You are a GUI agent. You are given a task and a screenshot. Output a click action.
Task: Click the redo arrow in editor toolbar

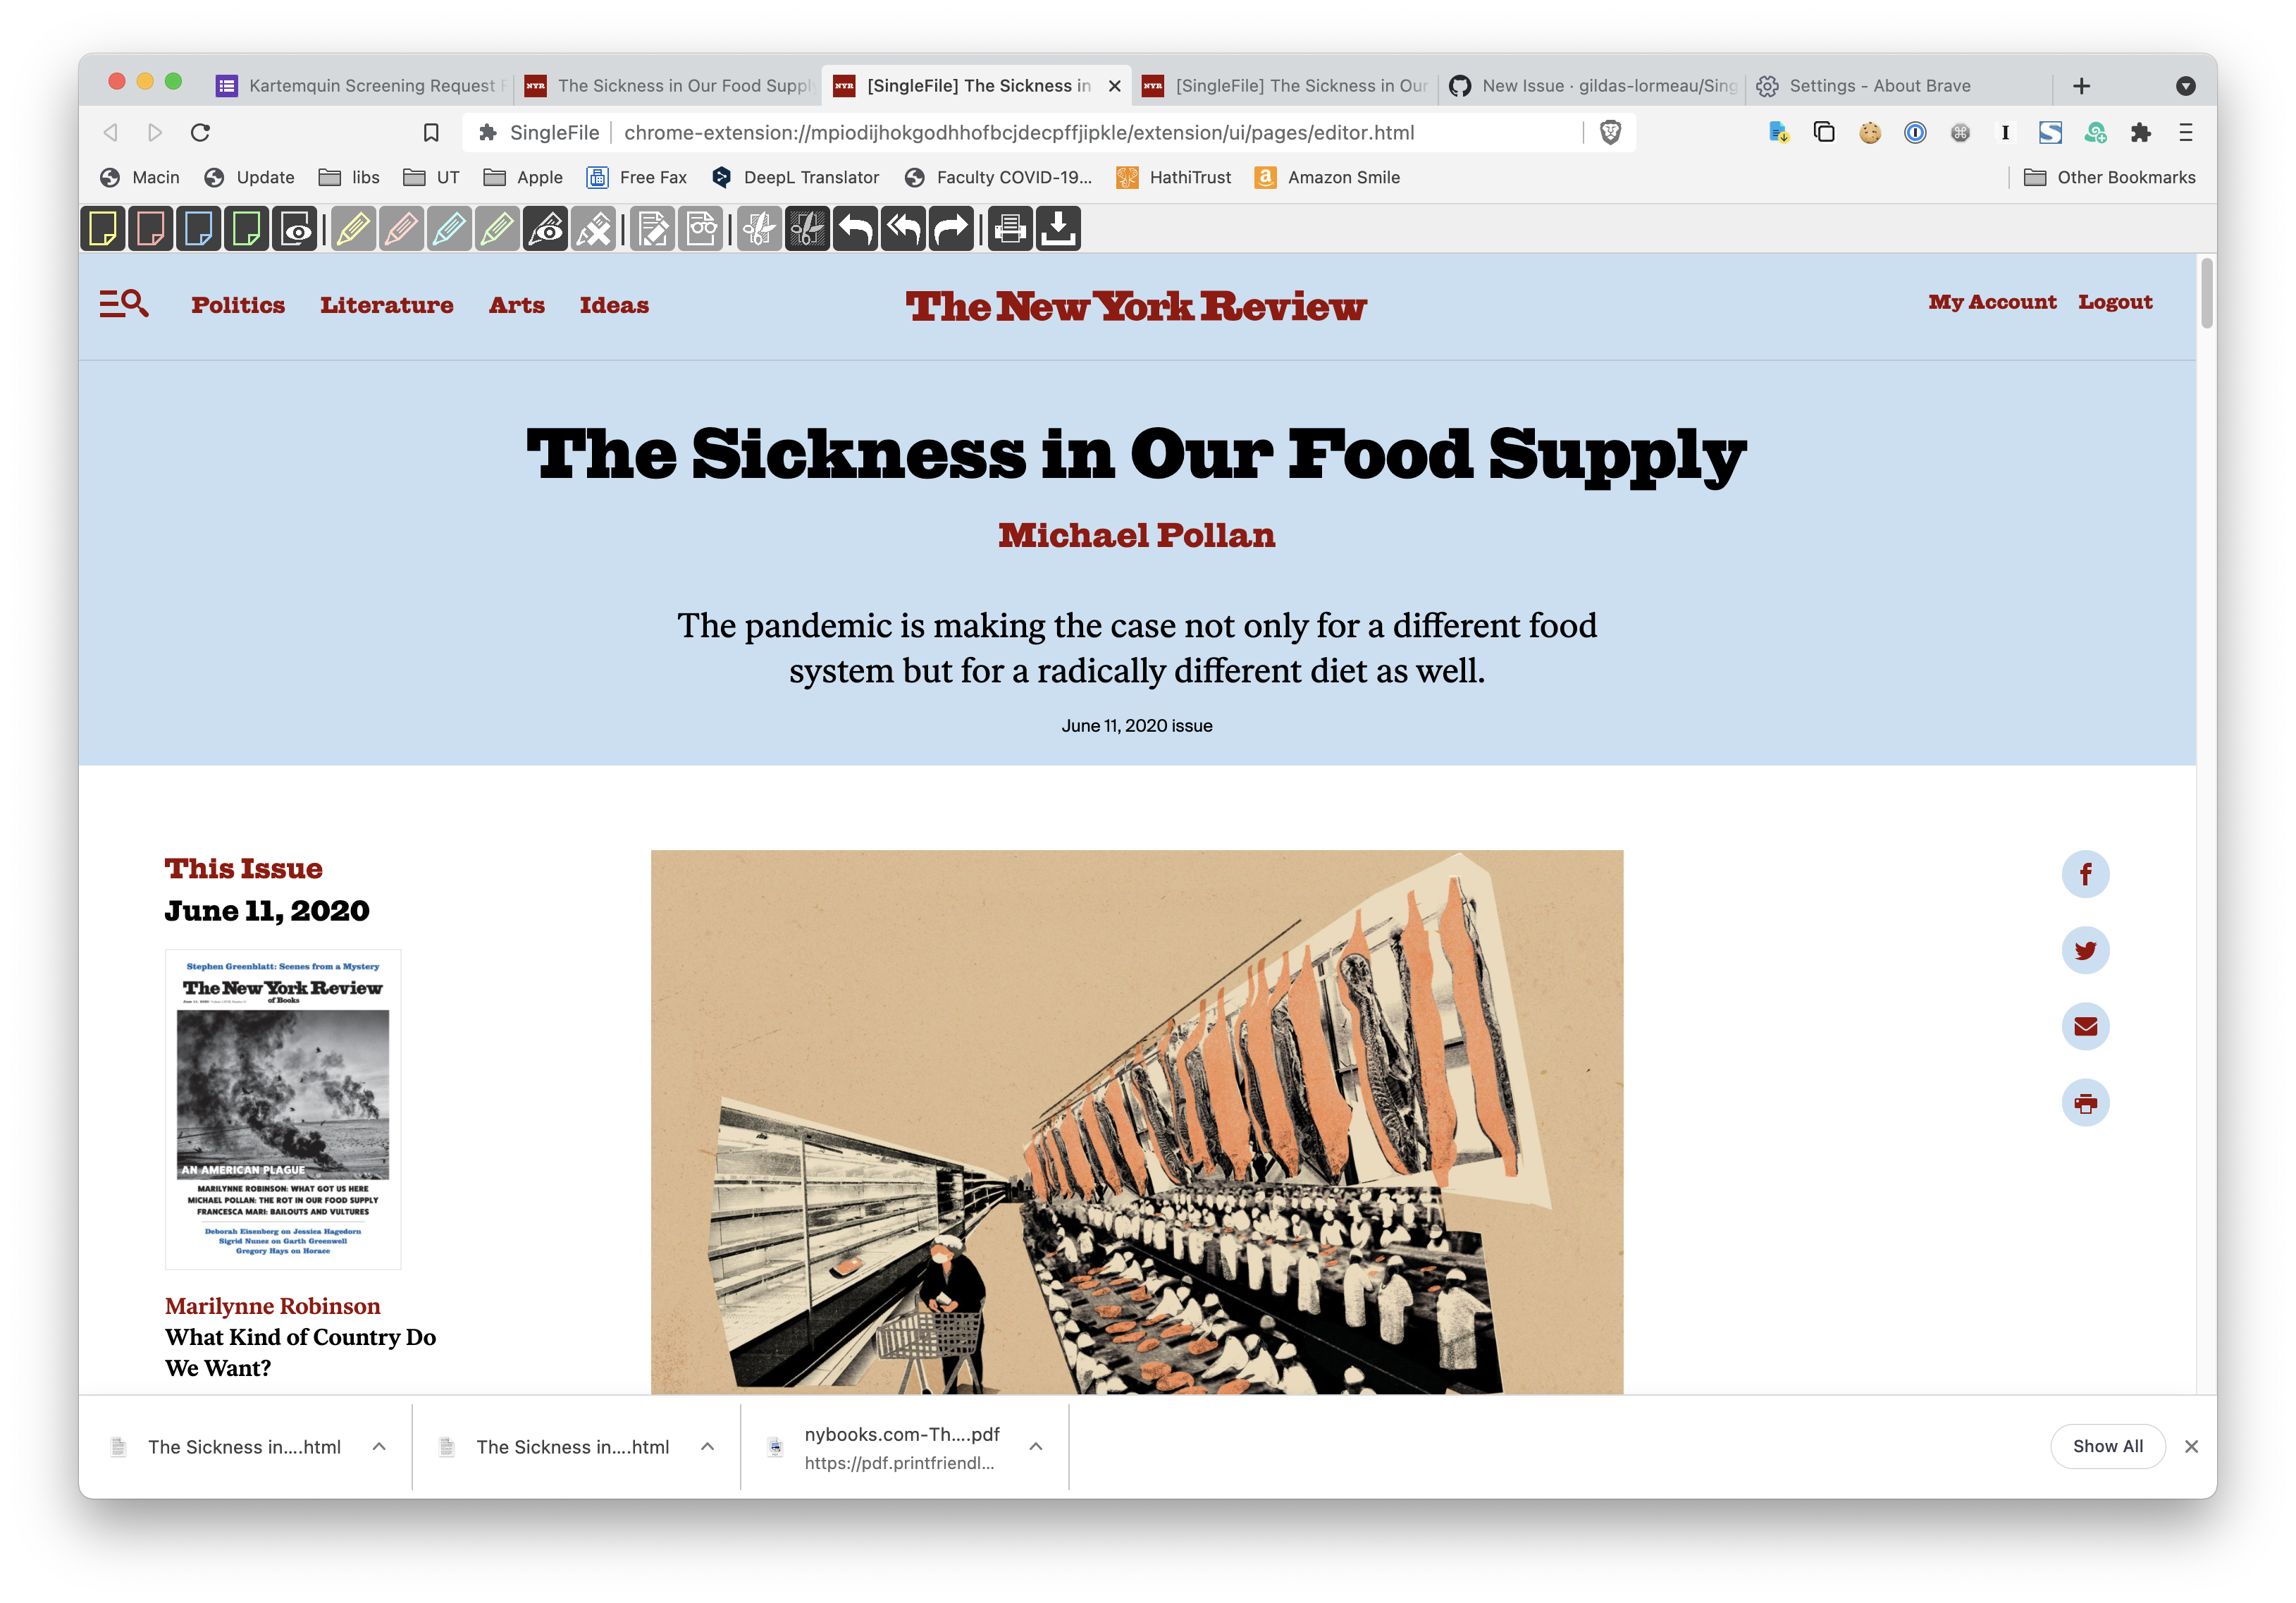951,229
